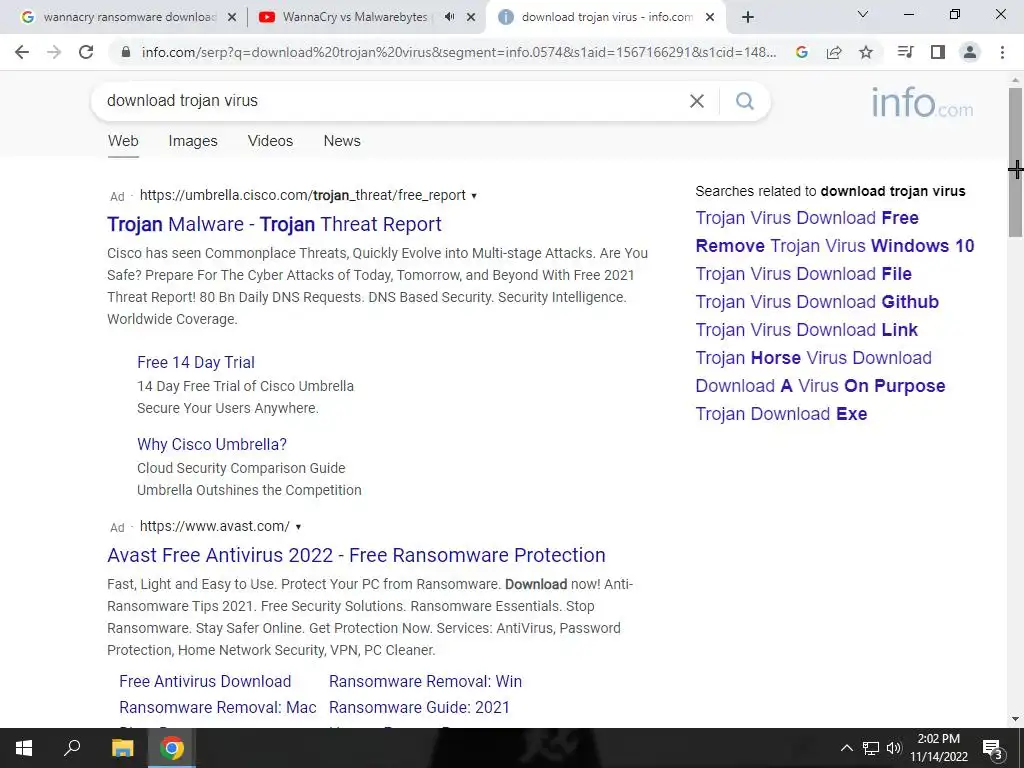The width and height of the screenshot is (1024, 768).
Task: Close the WannaCry vs Malwarebytes tab
Action: pyautogui.click(x=471, y=17)
